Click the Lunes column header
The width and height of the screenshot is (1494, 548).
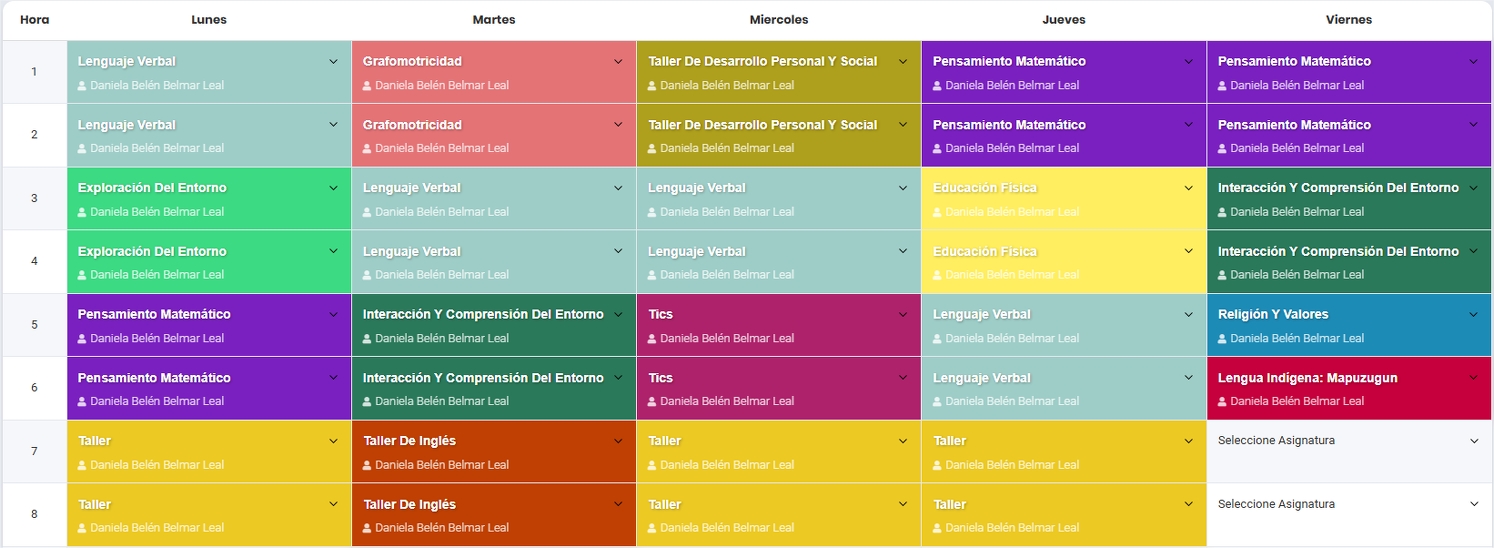[209, 20]
